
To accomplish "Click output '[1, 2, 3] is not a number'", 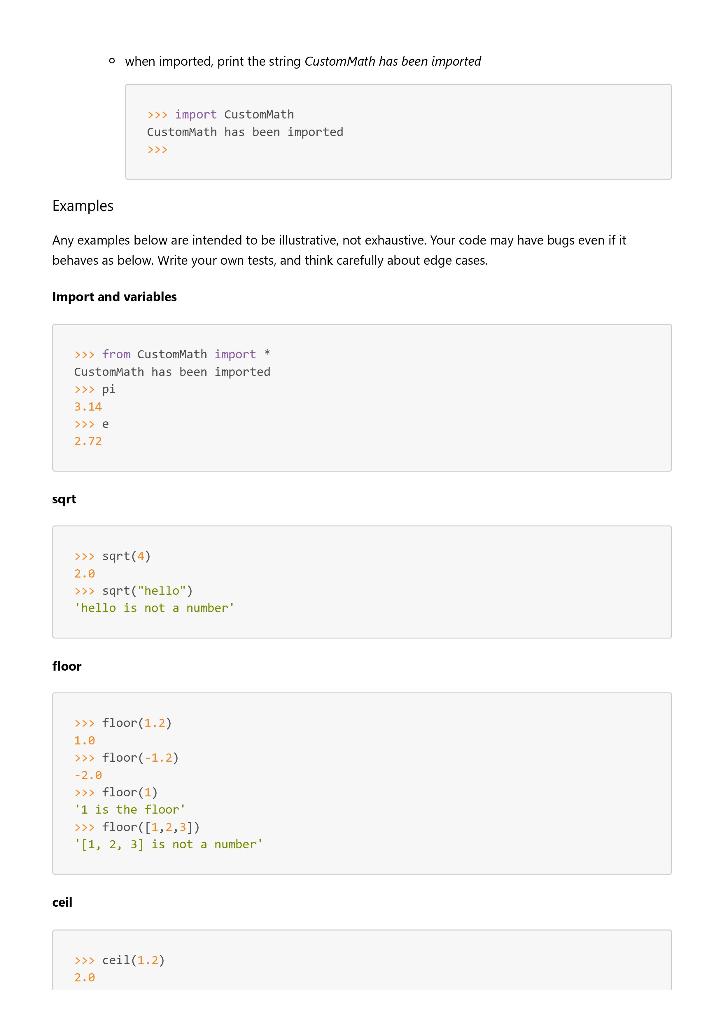I will pos(168,844).
